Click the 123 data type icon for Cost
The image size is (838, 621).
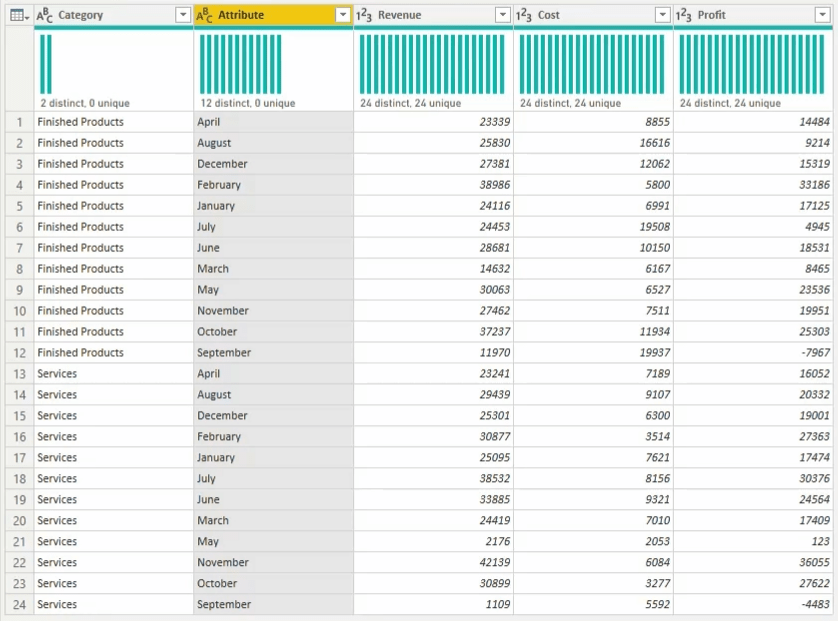click(x=524, y=15)
